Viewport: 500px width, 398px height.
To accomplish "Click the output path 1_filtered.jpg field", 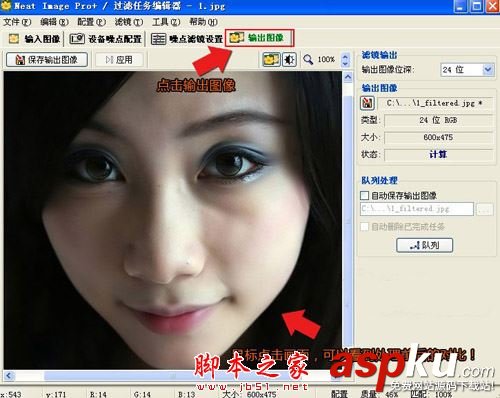I will (435, 103).
